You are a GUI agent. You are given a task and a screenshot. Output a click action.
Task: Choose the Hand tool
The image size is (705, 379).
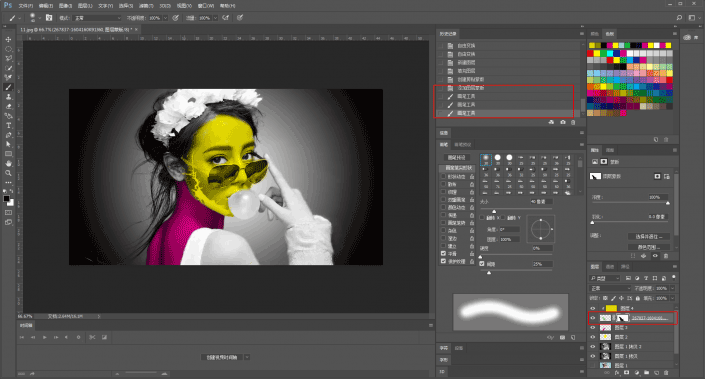click(x=8, y=164)
